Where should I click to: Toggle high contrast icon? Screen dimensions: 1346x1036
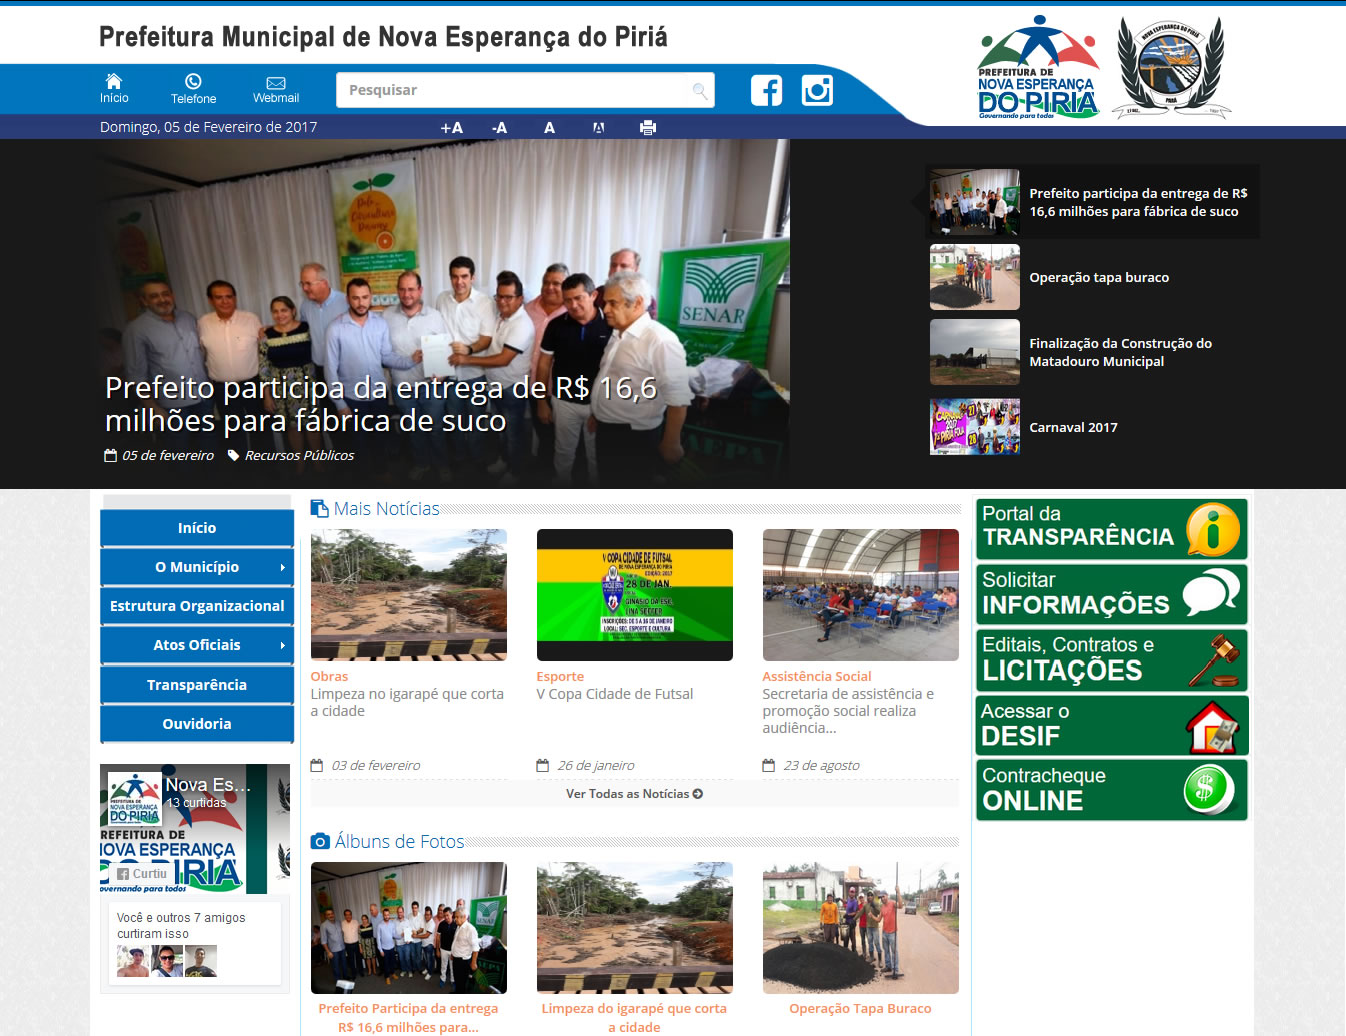(598, 127)
